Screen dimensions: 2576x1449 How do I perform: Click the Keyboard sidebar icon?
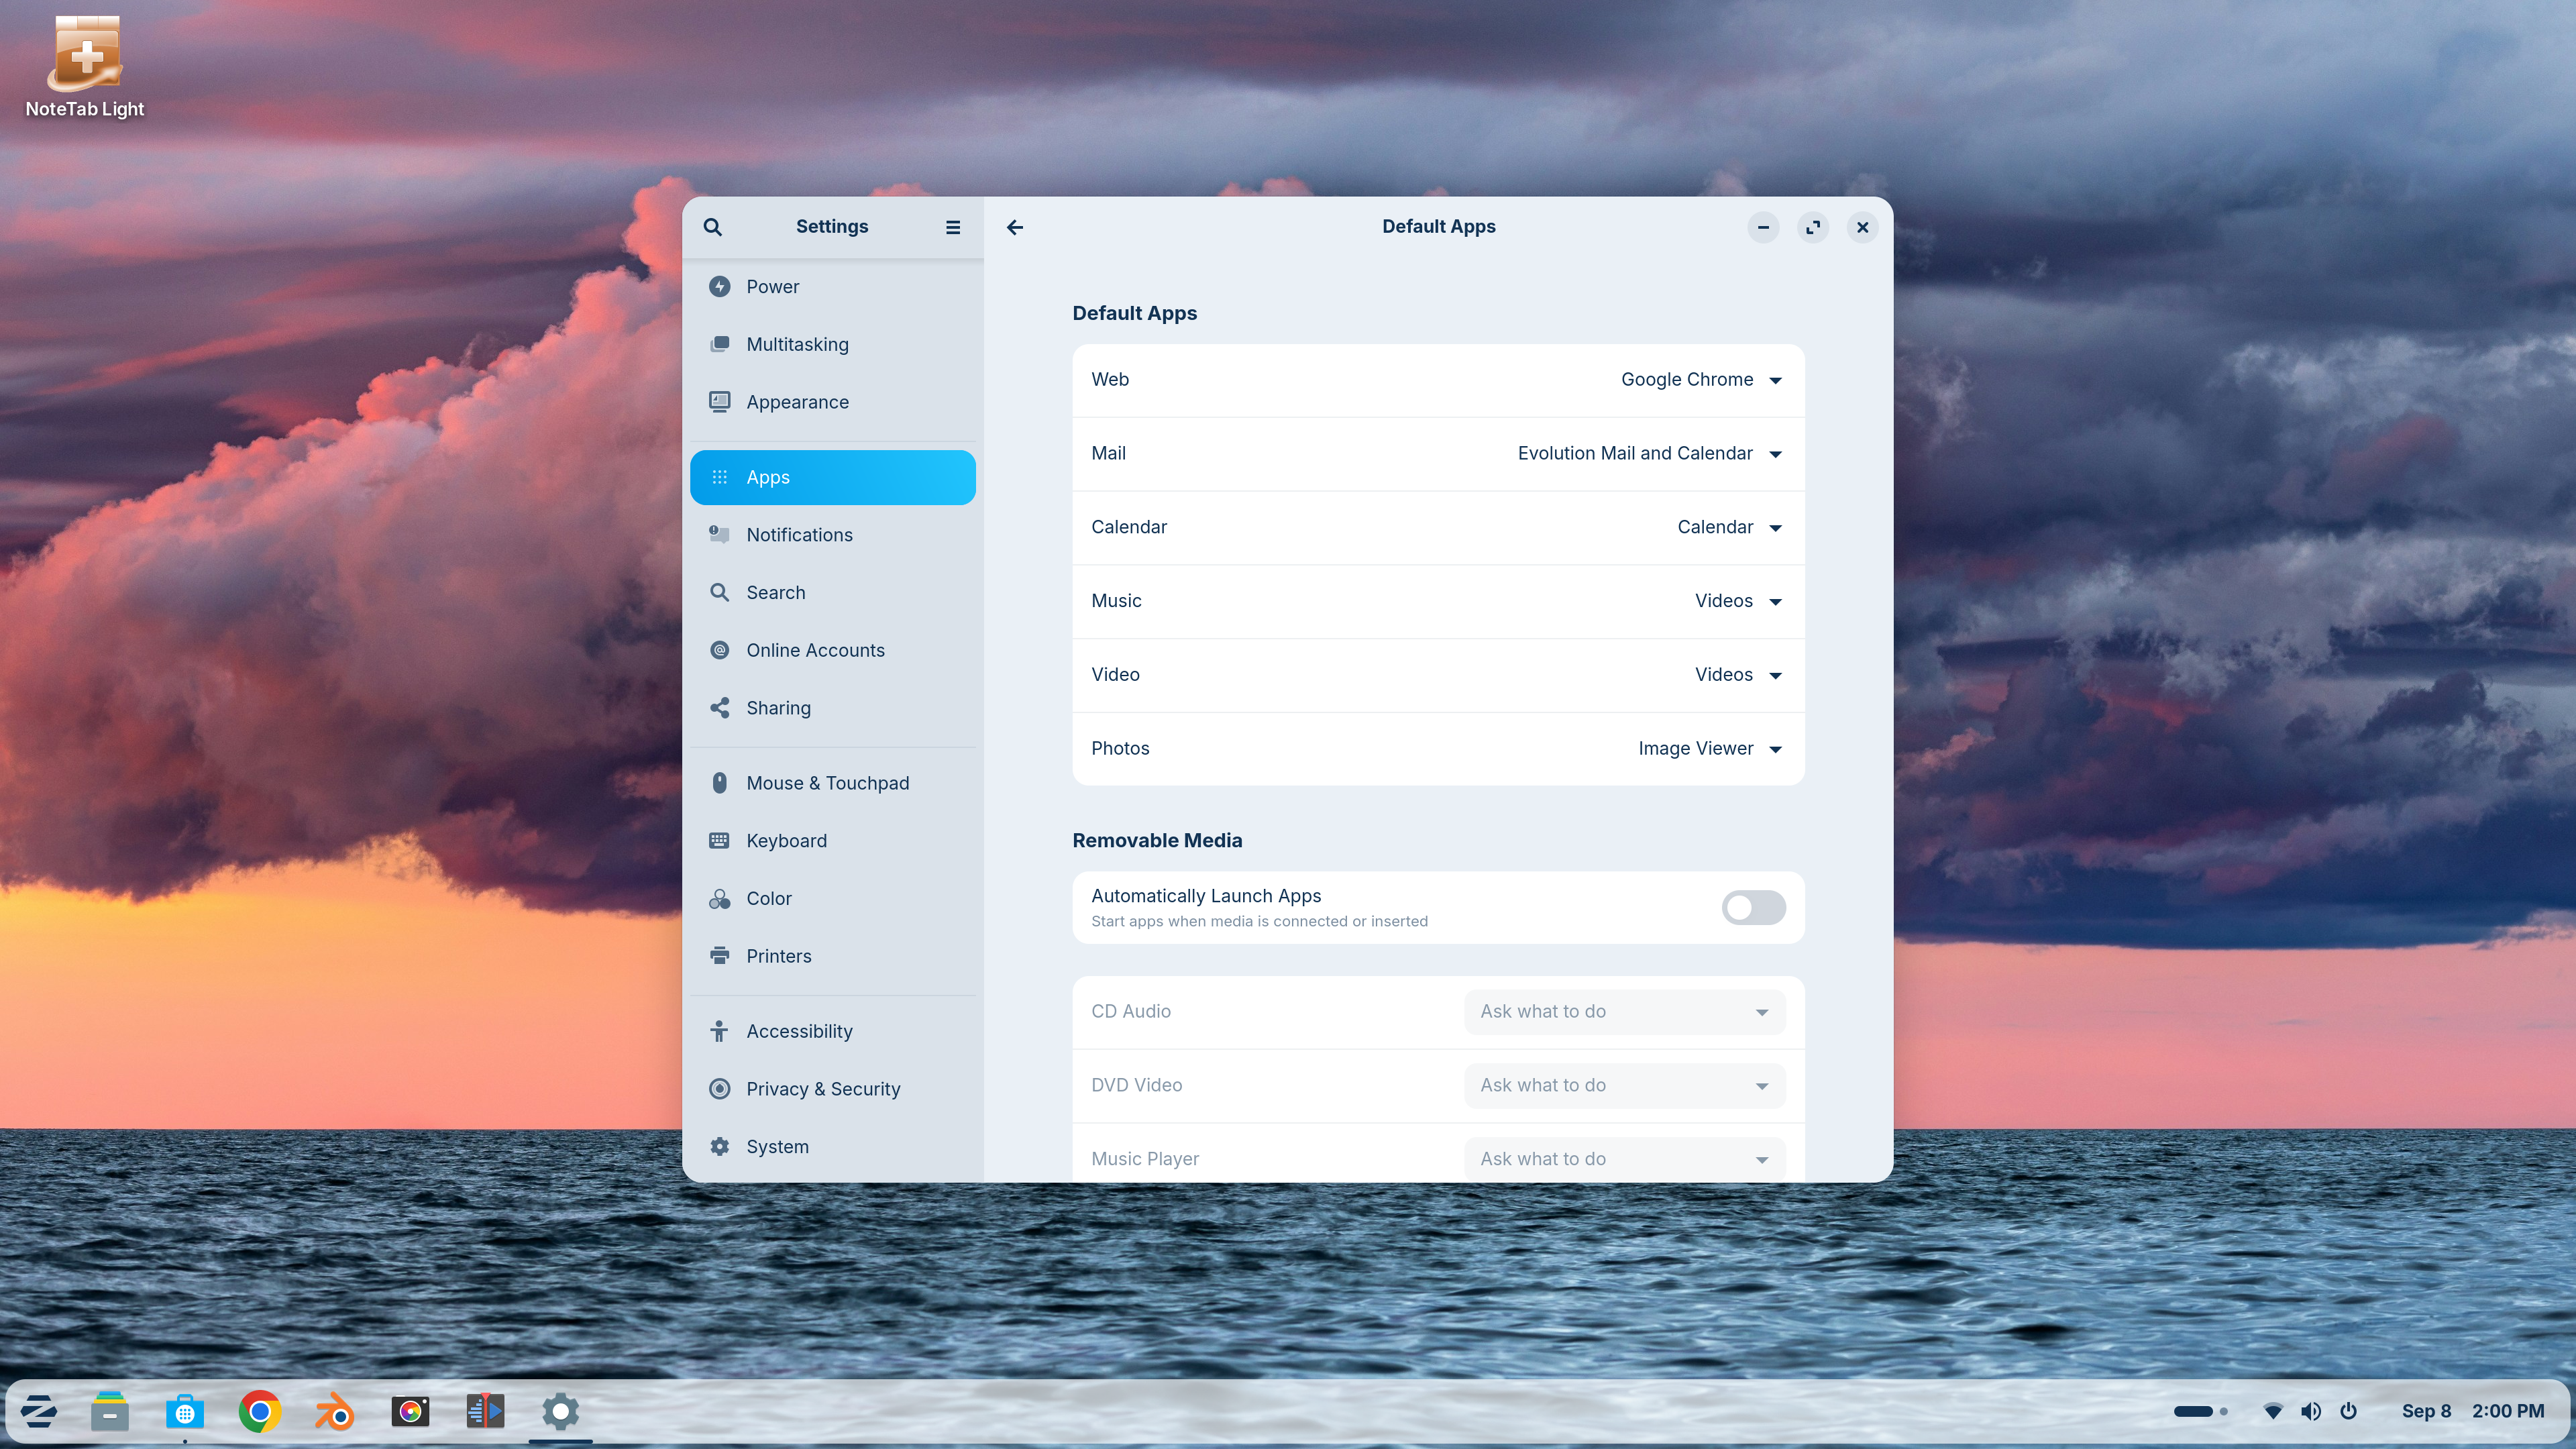(x=719, y=840)
